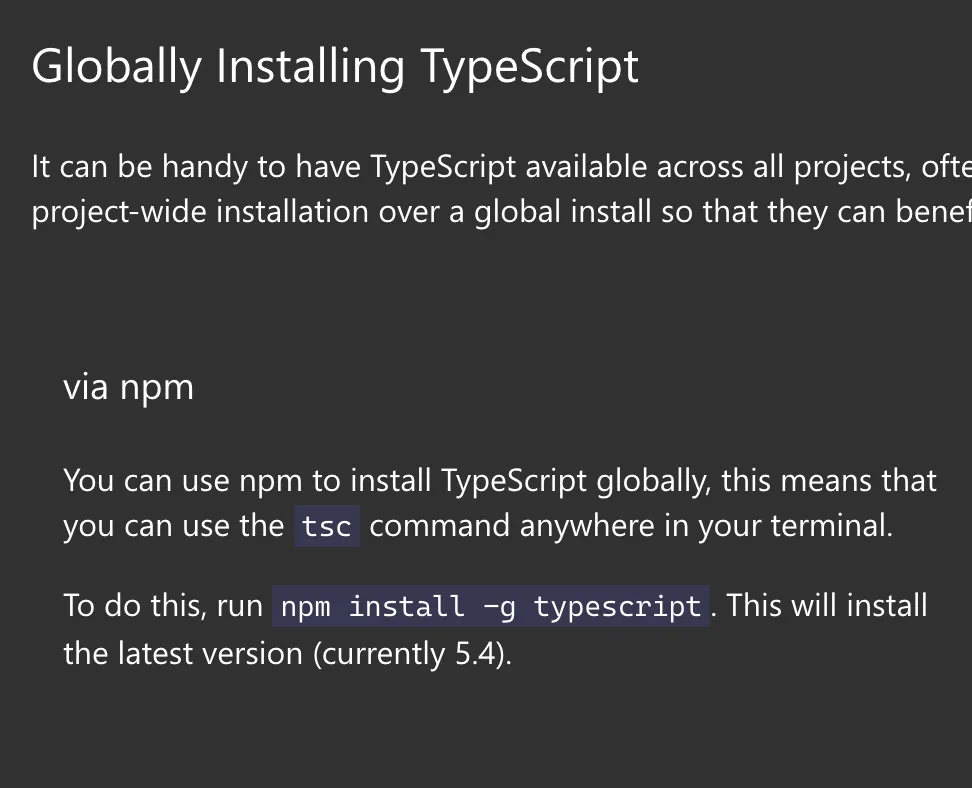This screenshot has width=972, height=788.
Task: Click the line 'You can use npm to install TypeScript globally'
Action: click(x=500, y=481)
